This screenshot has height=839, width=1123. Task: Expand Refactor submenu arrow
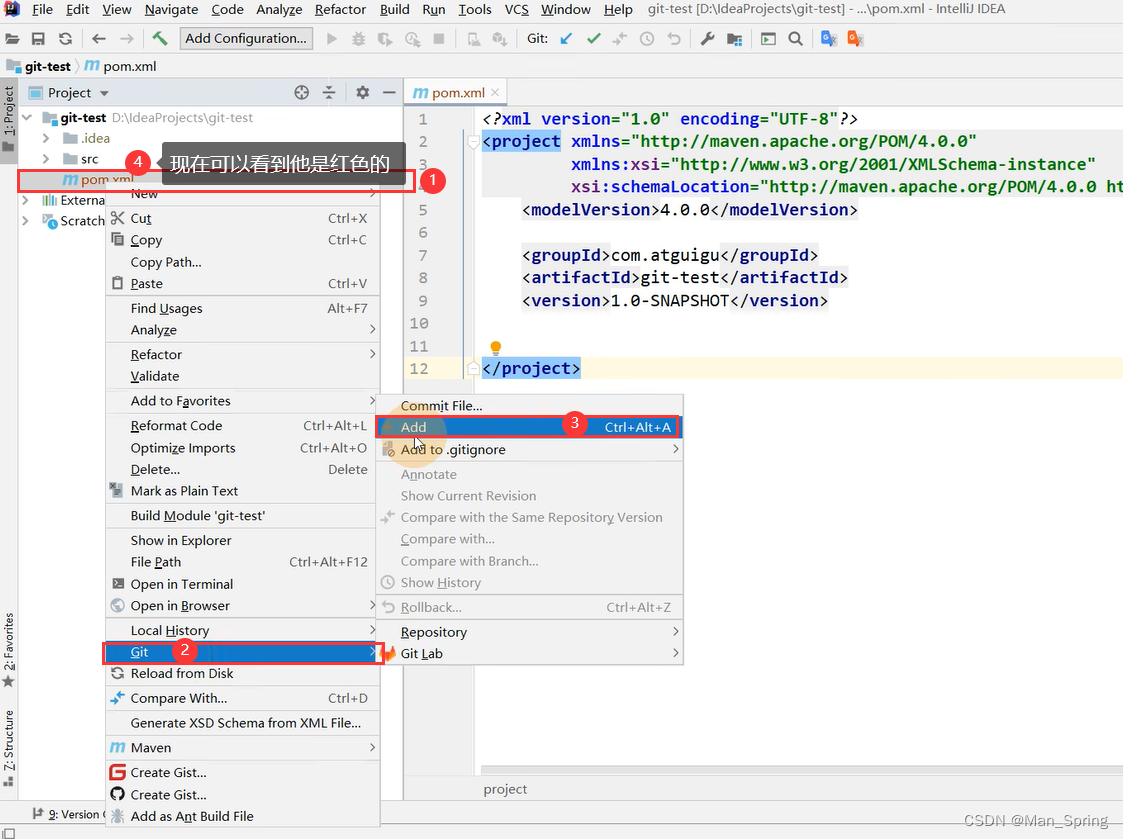(372, 354)
